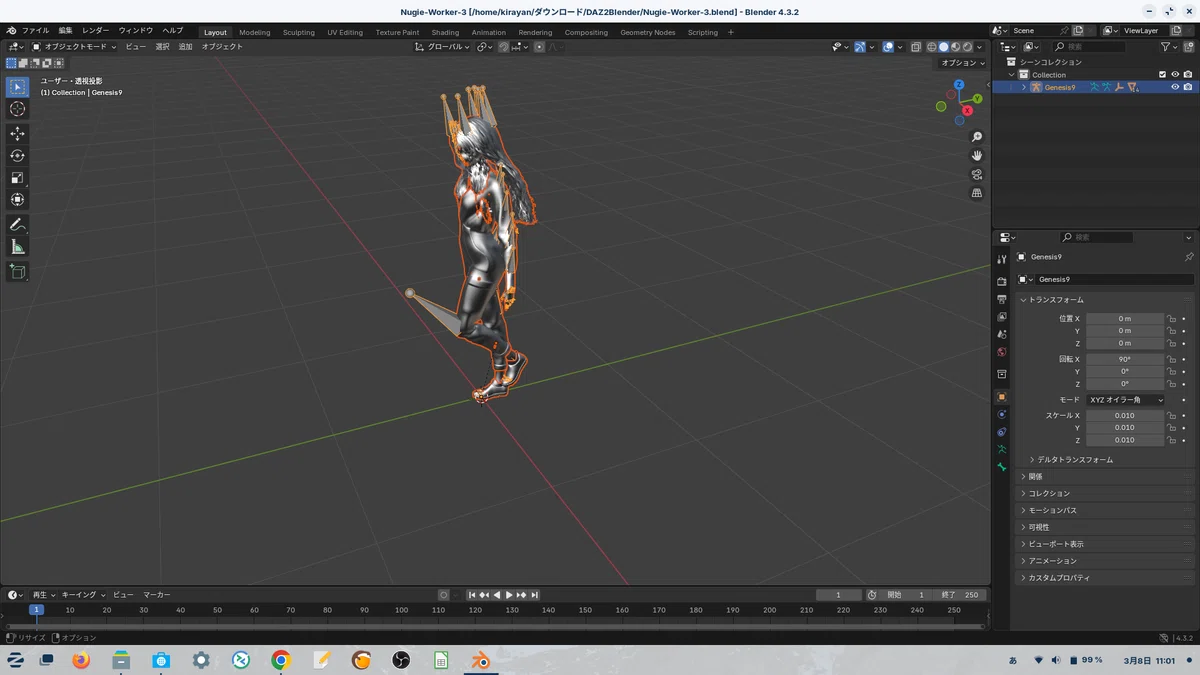Open the レンダー (Render) menu
This screenshot has height=675, width=1200.
click(x=96, y=31)
